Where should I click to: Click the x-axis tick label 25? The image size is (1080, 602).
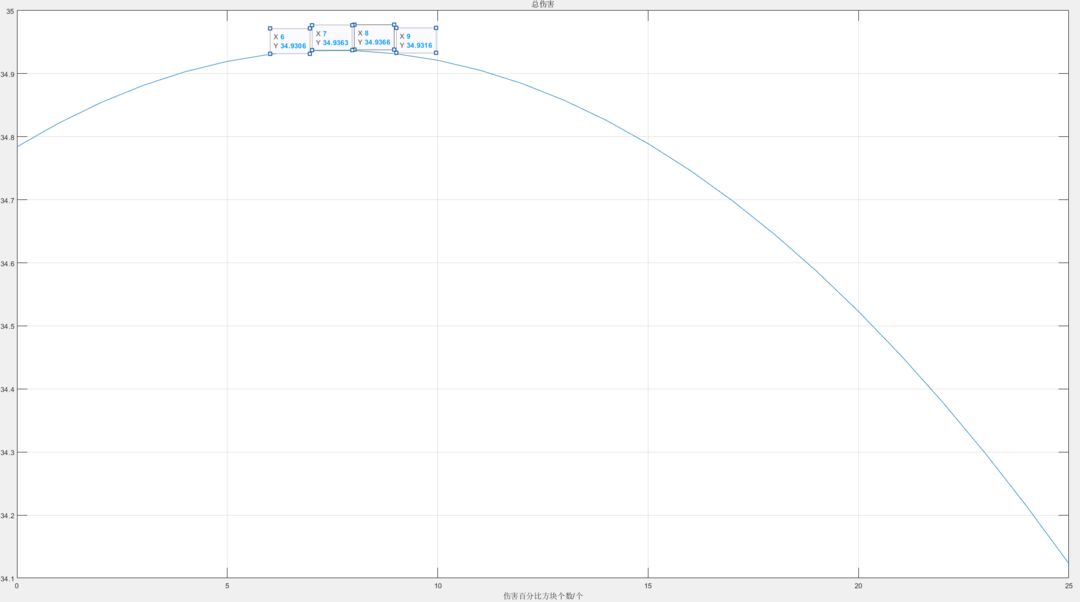[1068, 586]
